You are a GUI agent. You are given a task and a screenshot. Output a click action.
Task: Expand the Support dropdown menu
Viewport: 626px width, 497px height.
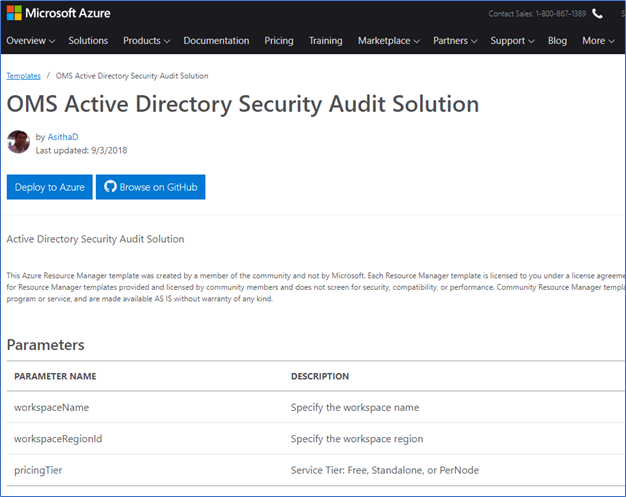point(512,41)
